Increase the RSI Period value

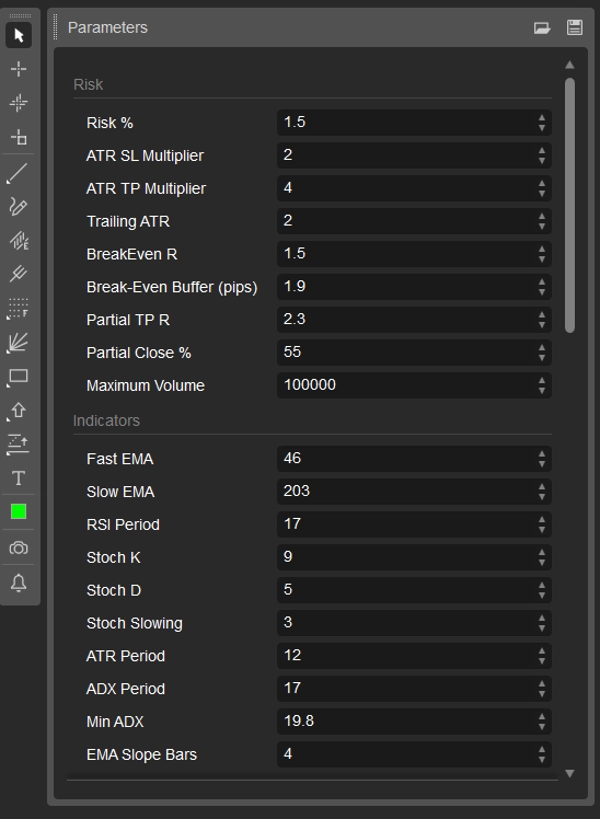(542, 520)
